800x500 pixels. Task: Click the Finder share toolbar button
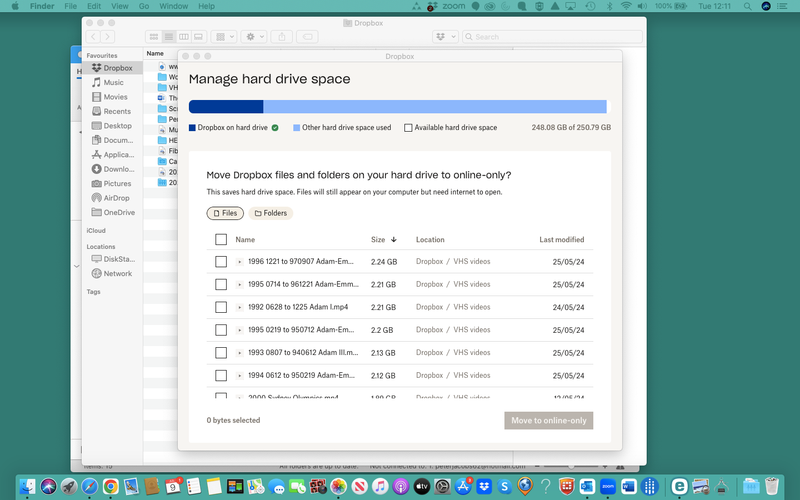tap(281, 37)
